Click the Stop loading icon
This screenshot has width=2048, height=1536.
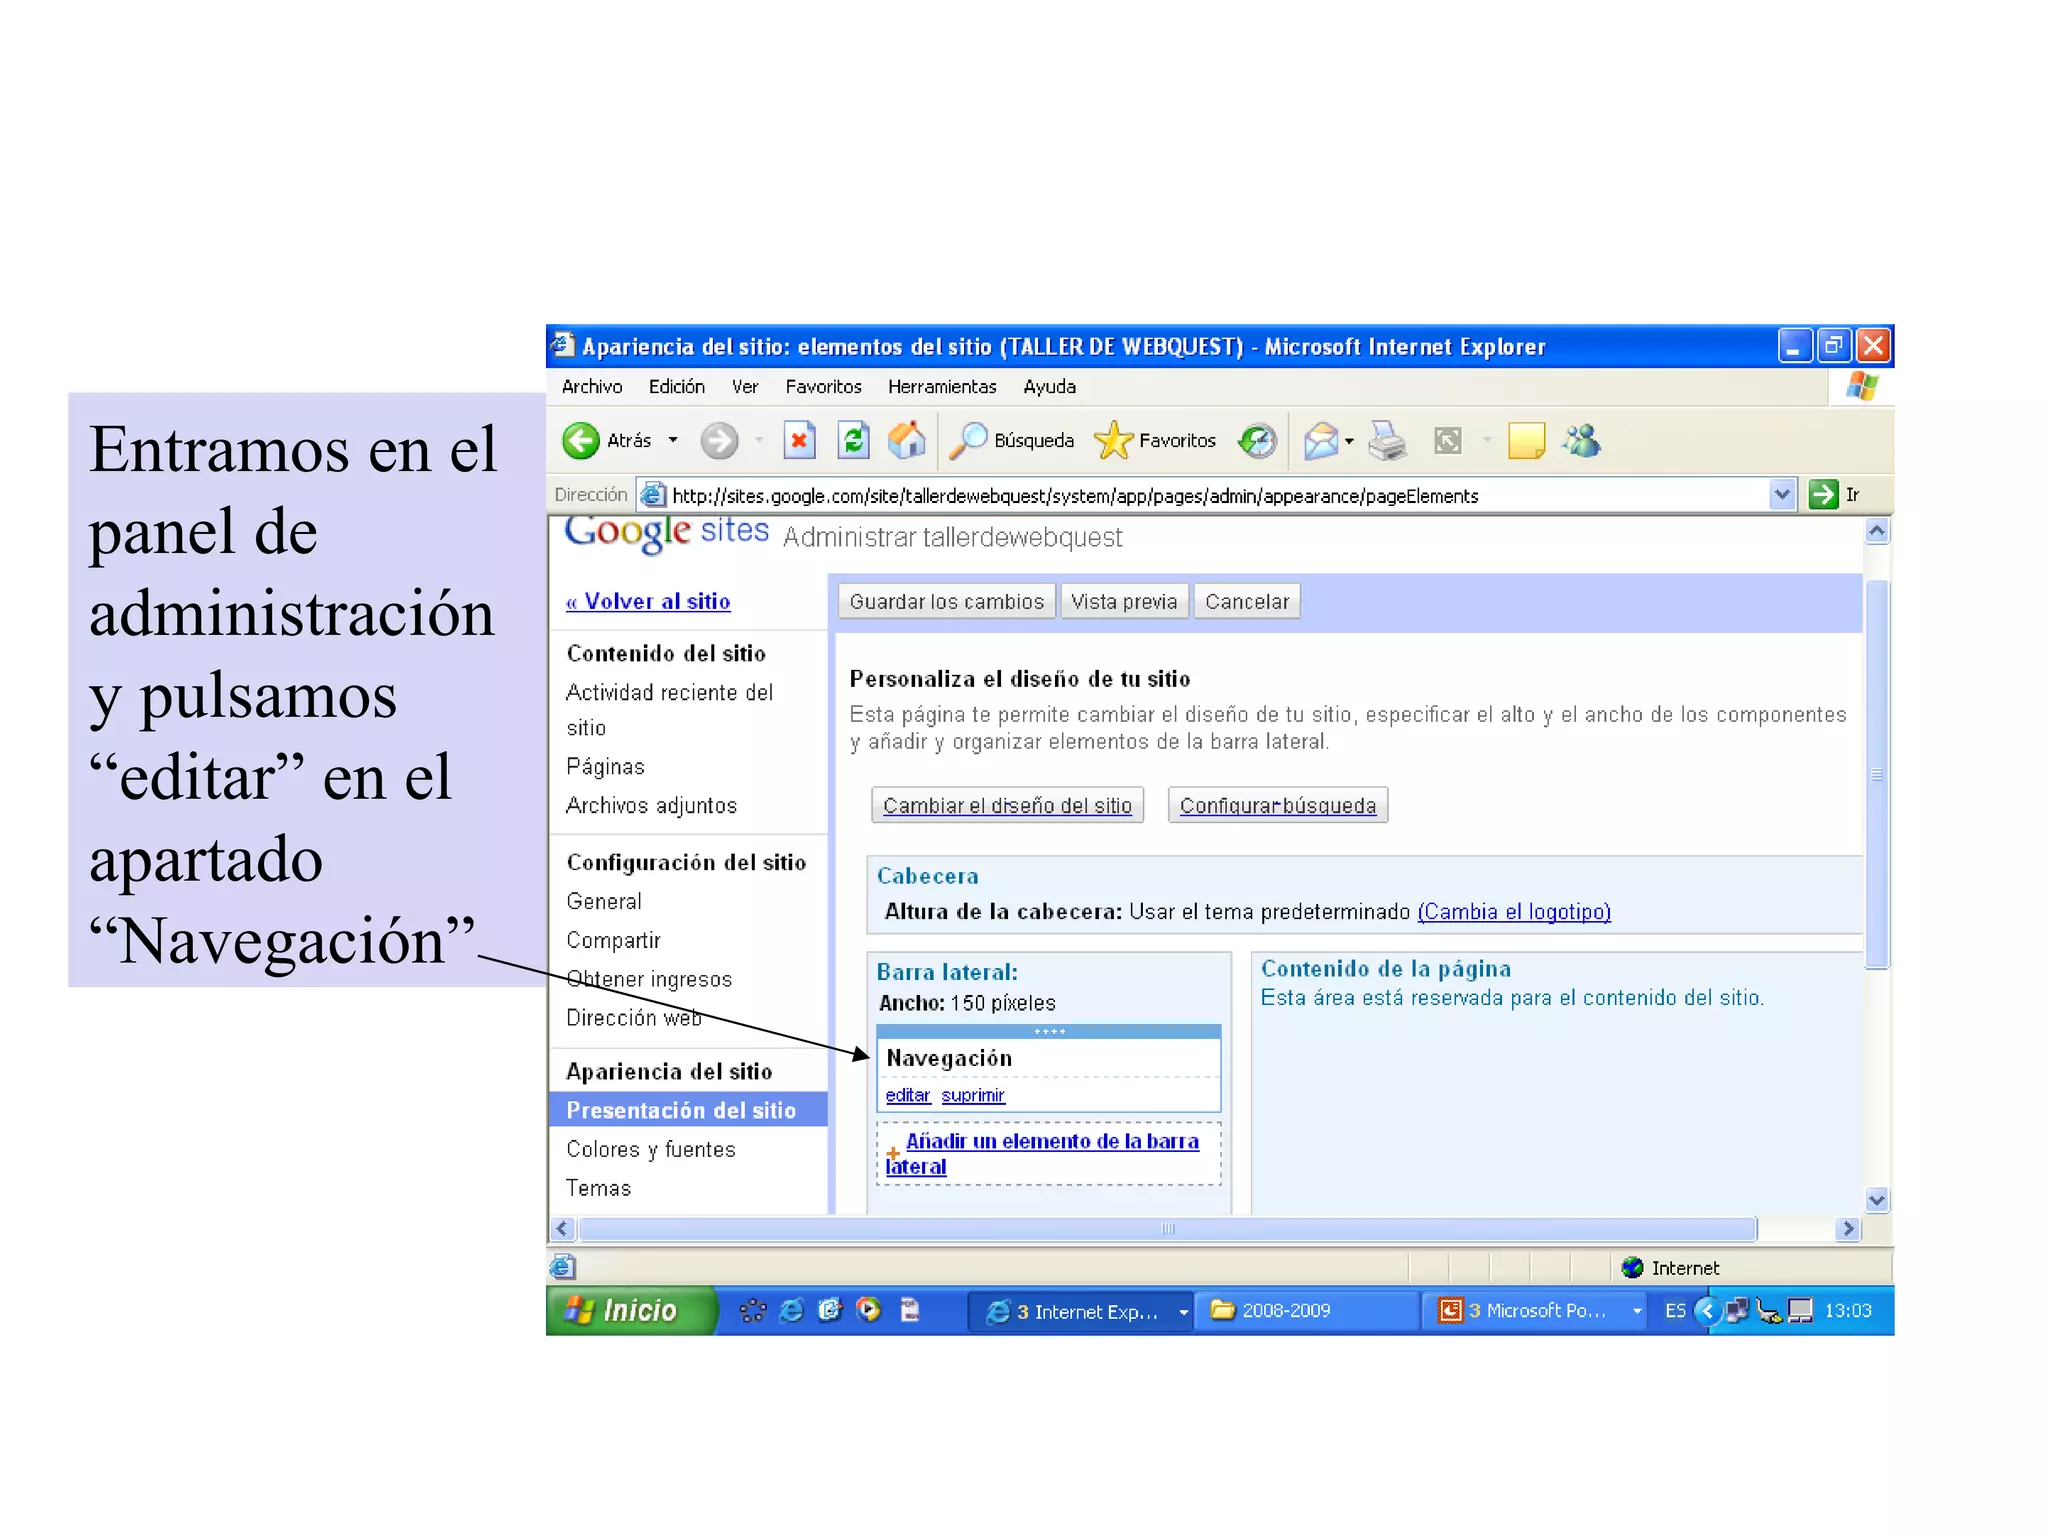coord(799,441)
